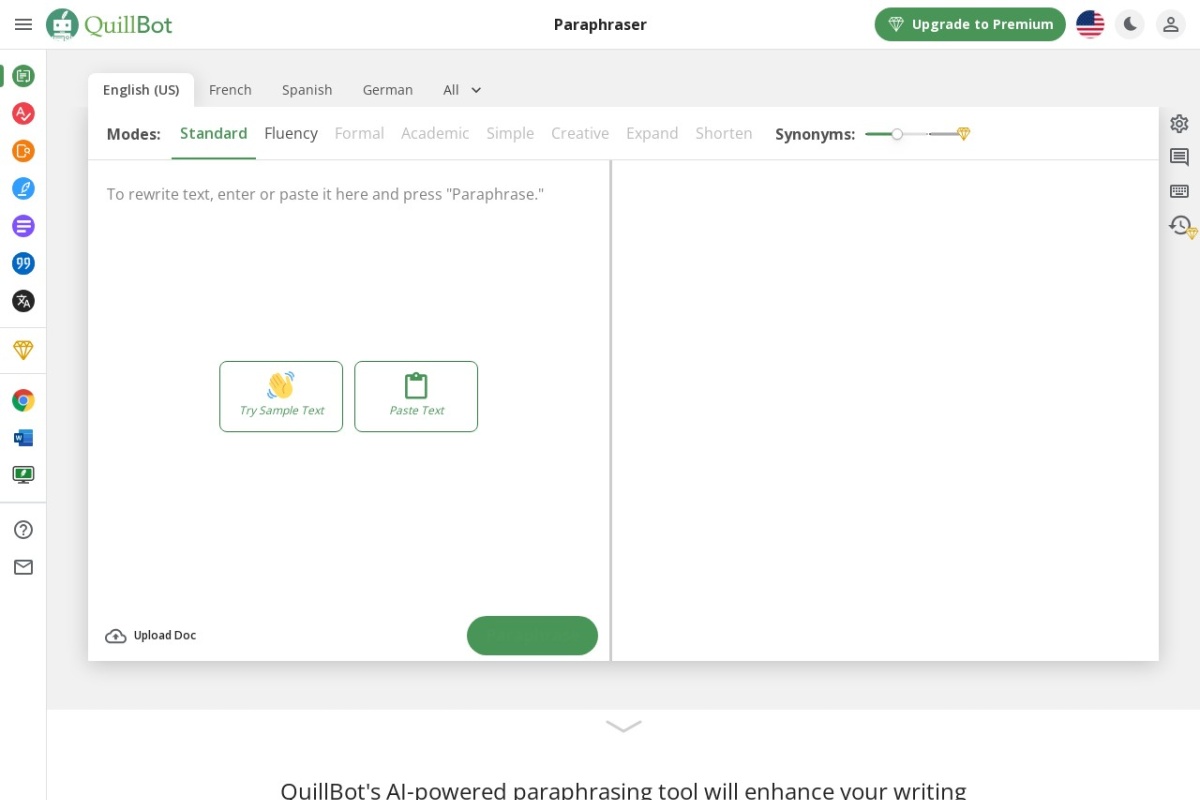Expand page content with down chevron
1200x800 pixels.
point(623,727)
